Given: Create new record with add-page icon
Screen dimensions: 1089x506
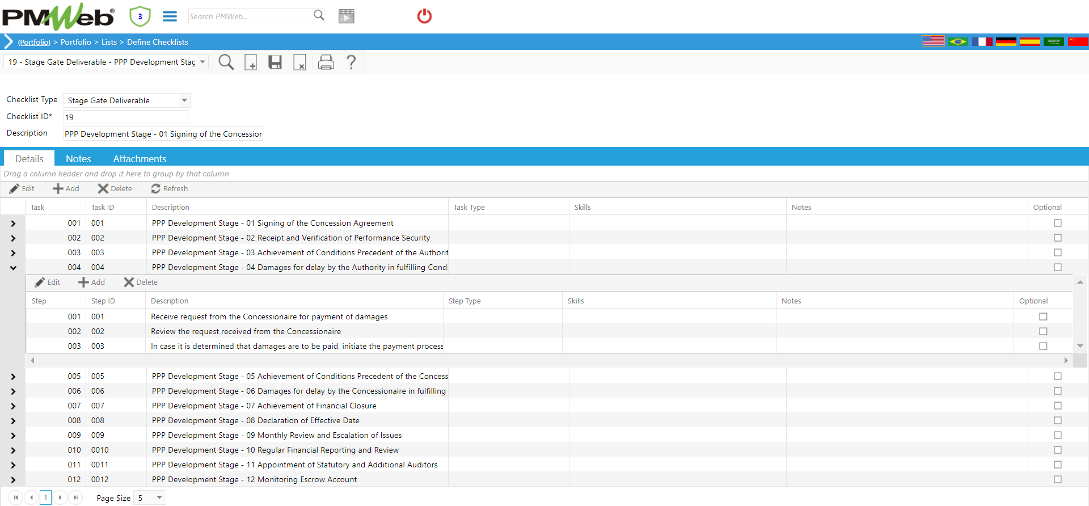Looking at the screenshot, I should [x=251, y=62].
